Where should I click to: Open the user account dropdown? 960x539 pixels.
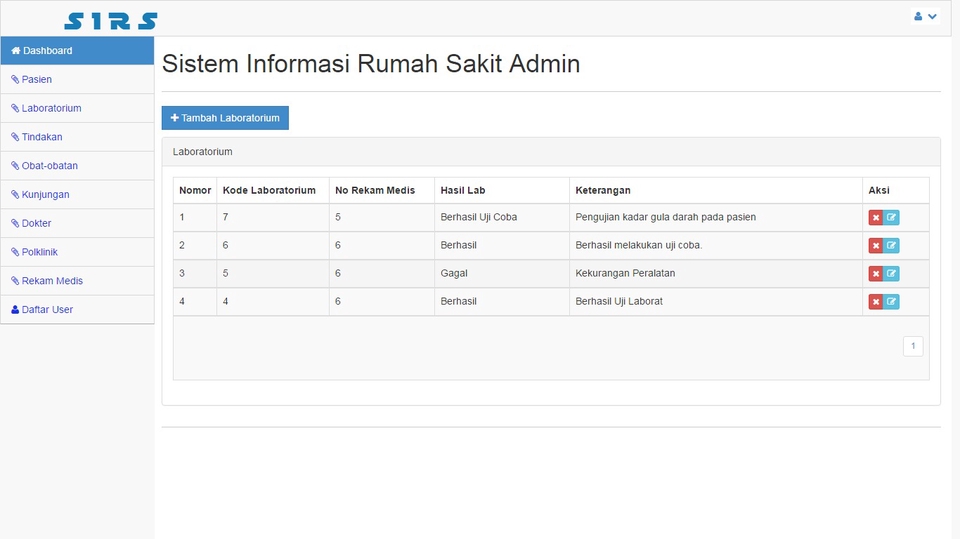[x=925, y=17]
